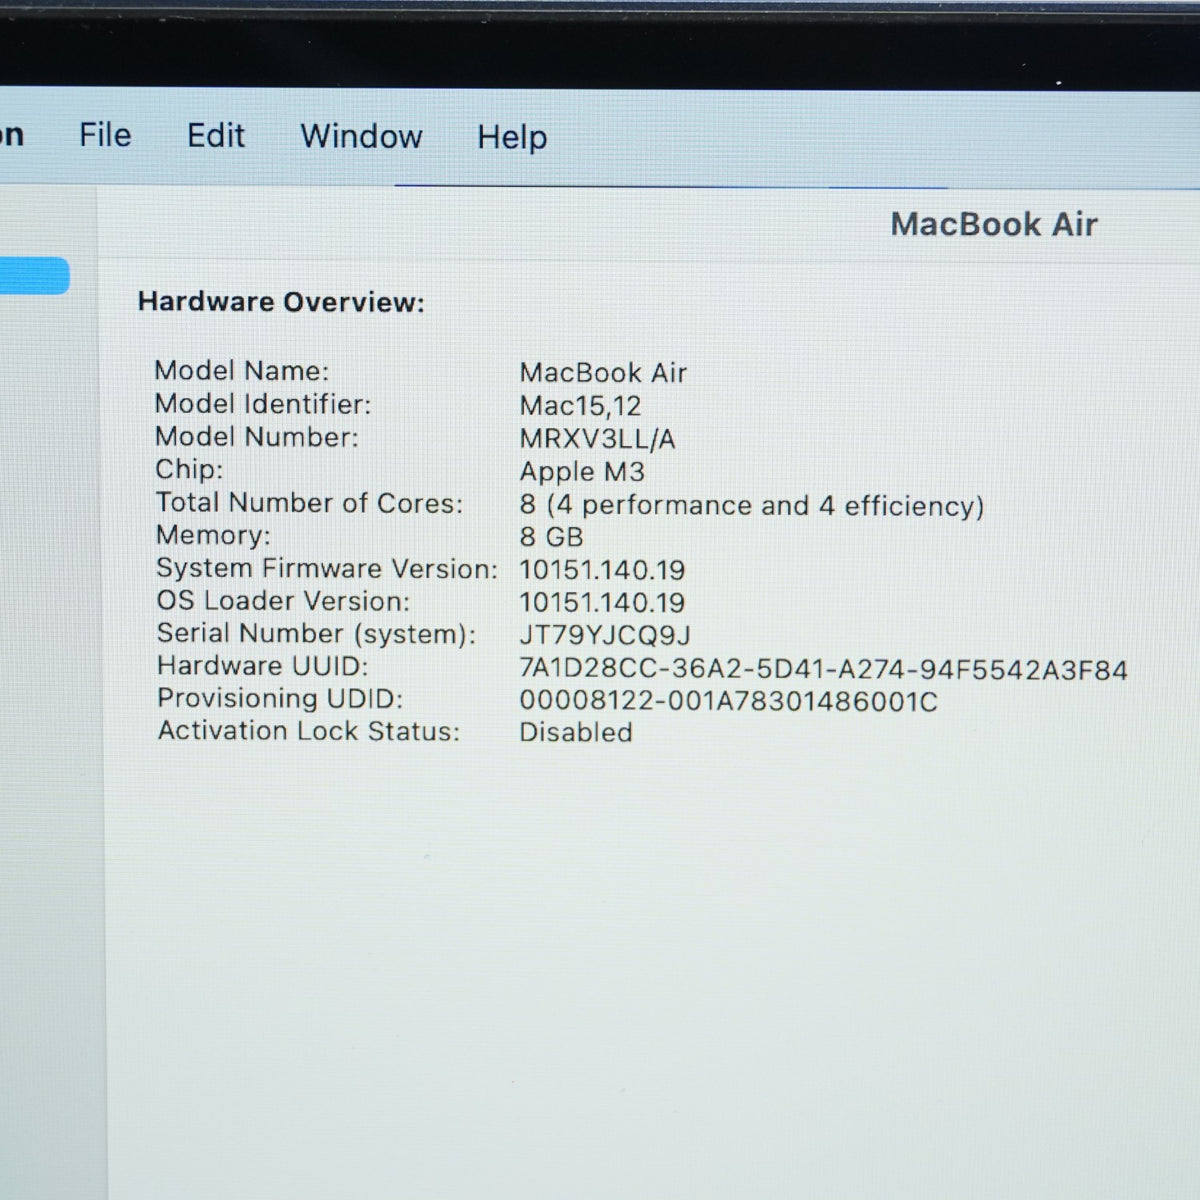1200x1200 pixels.
Task: Select the serial number 'JT79YJCQ9J'
Action: coord(605,636)
